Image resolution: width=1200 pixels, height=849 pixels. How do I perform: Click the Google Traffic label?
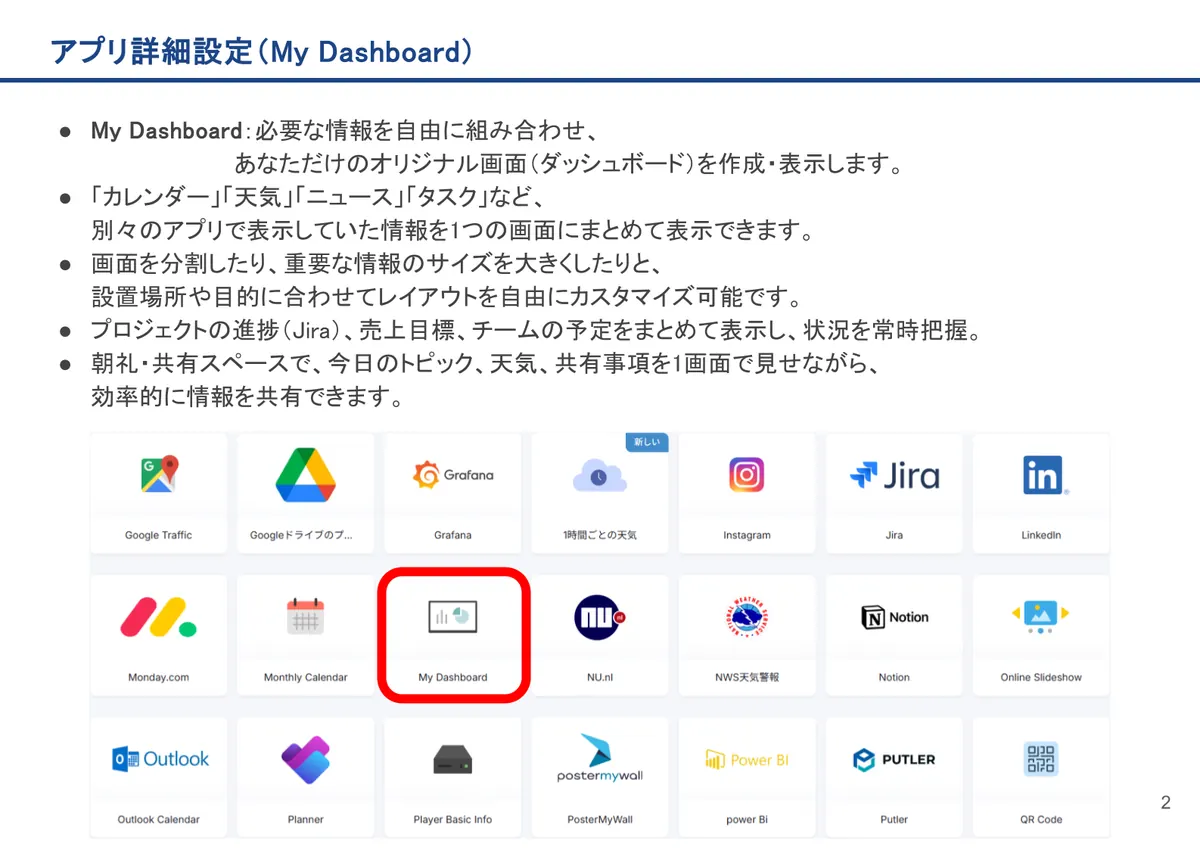click(158, 535)
